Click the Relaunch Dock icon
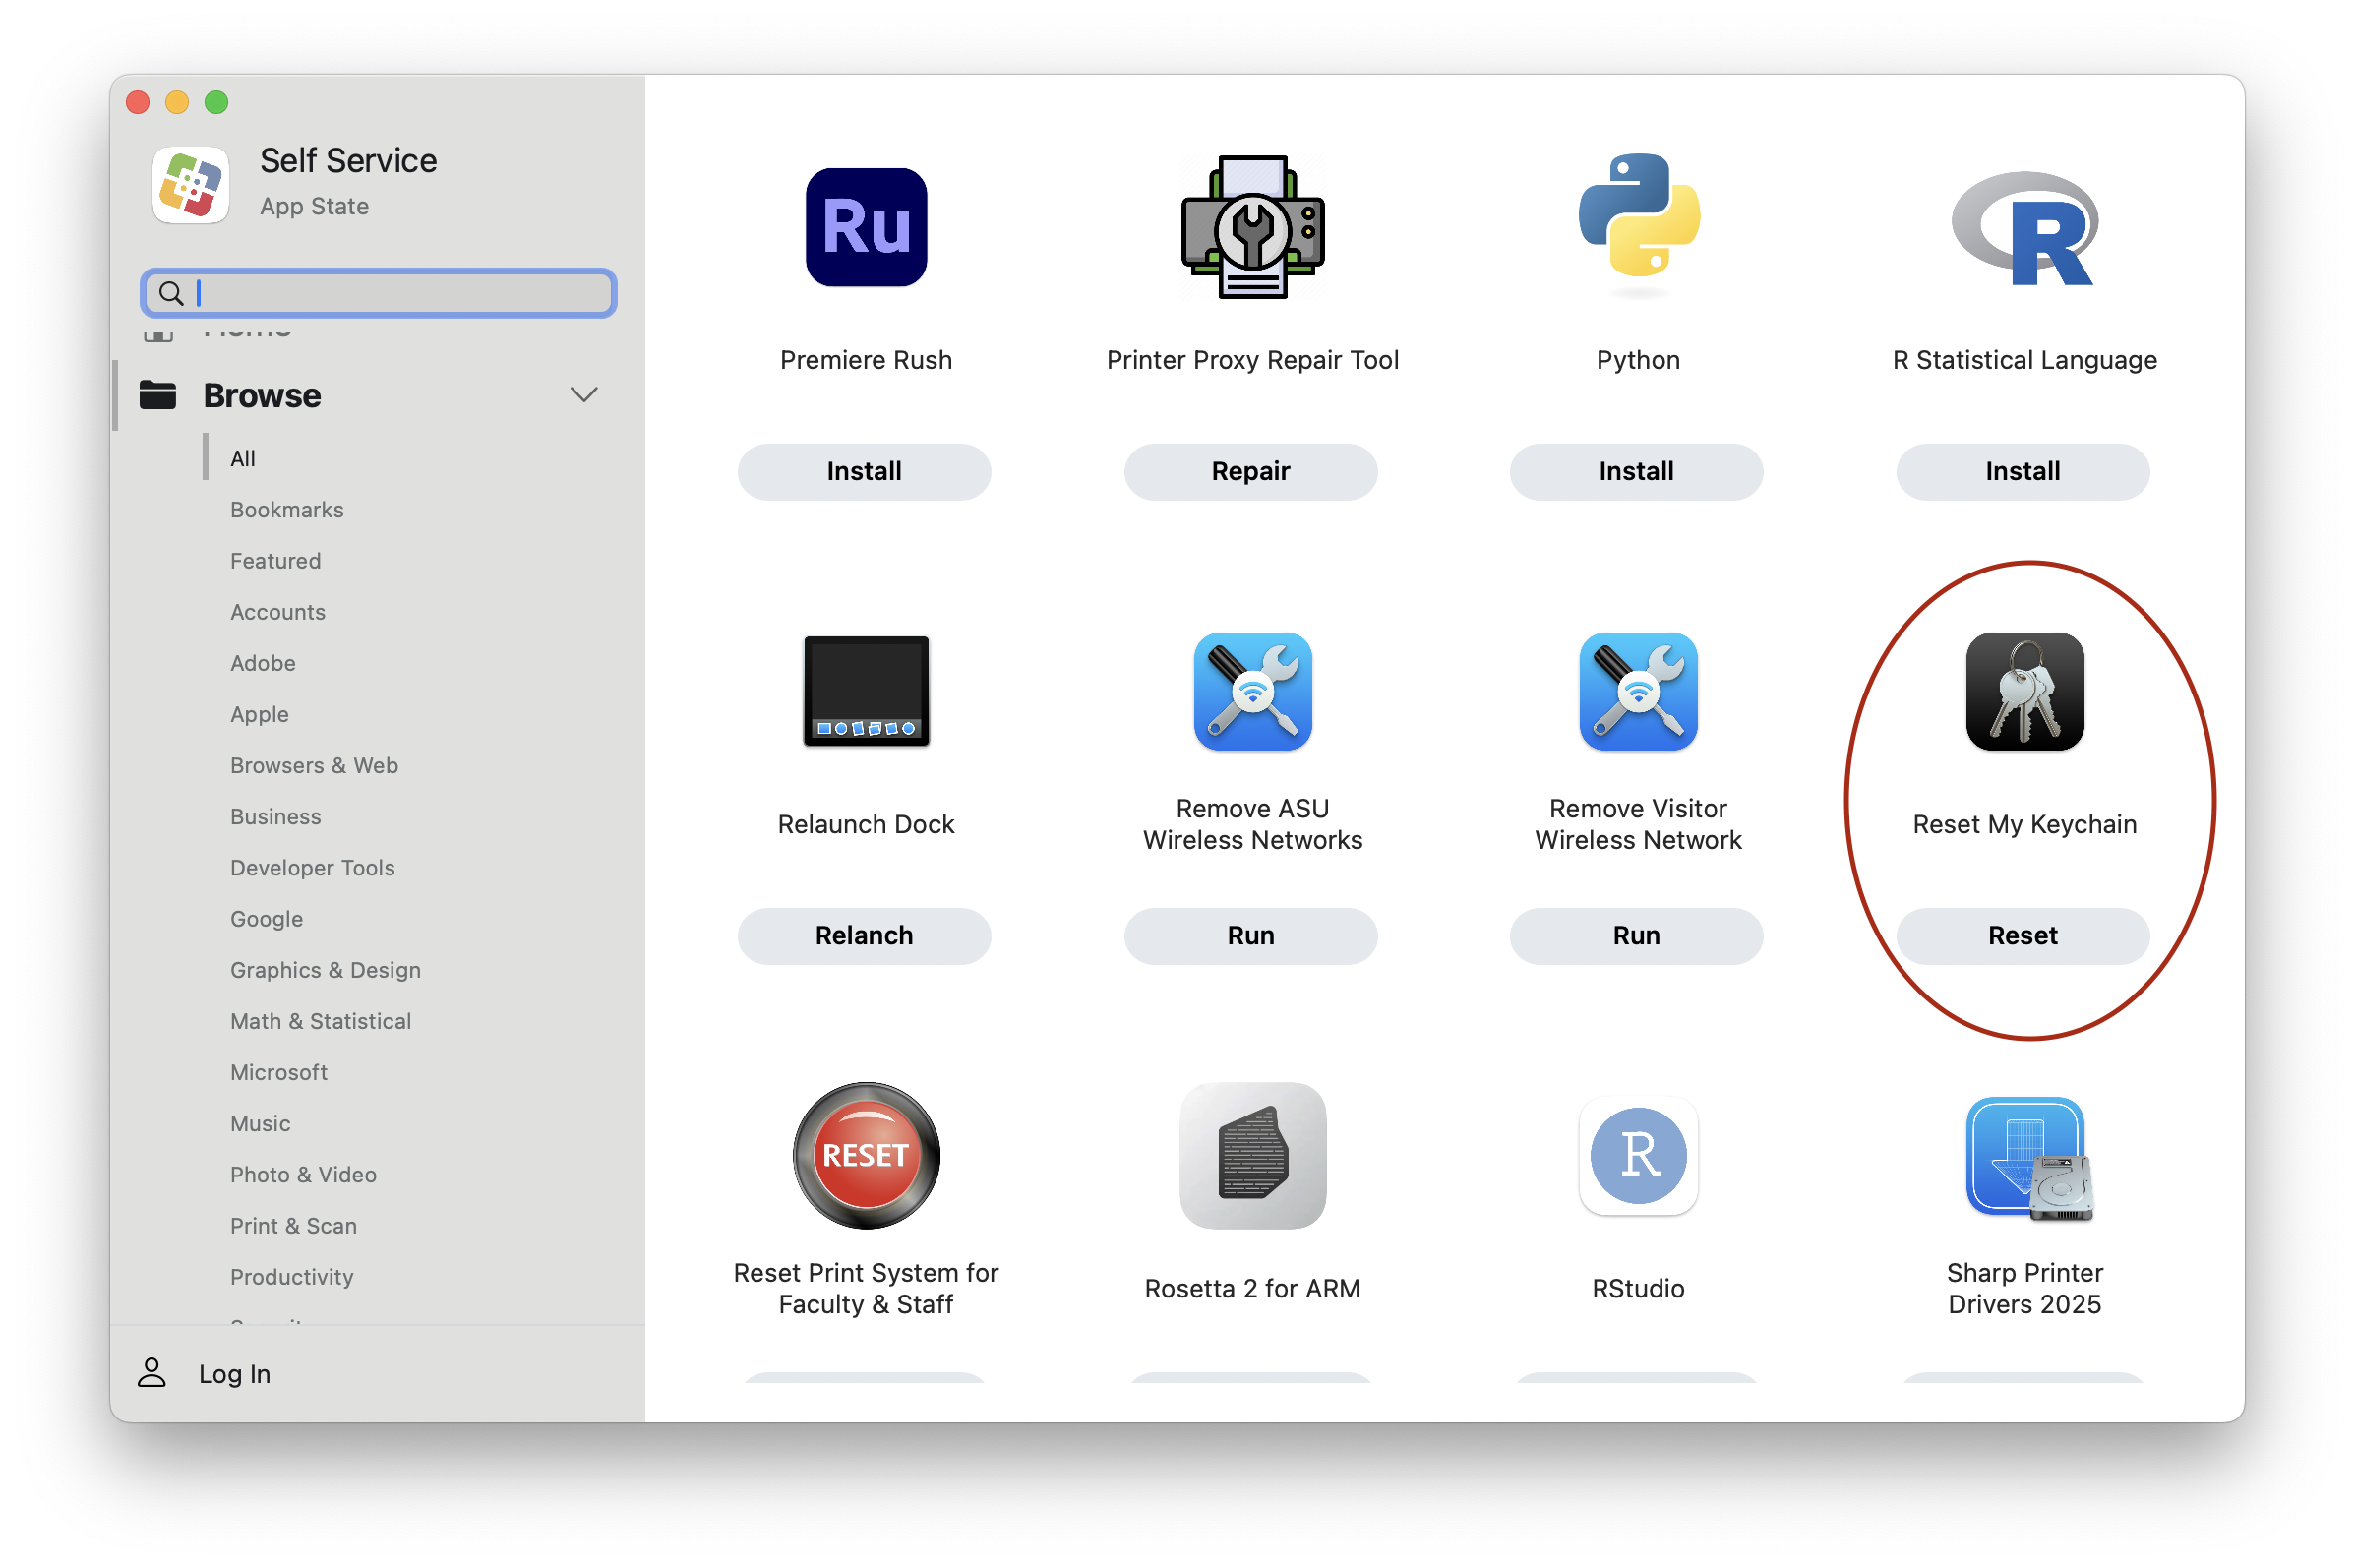Image resolution: width=2355 pixels, height=1568 pixels. (x=865, y=691)
